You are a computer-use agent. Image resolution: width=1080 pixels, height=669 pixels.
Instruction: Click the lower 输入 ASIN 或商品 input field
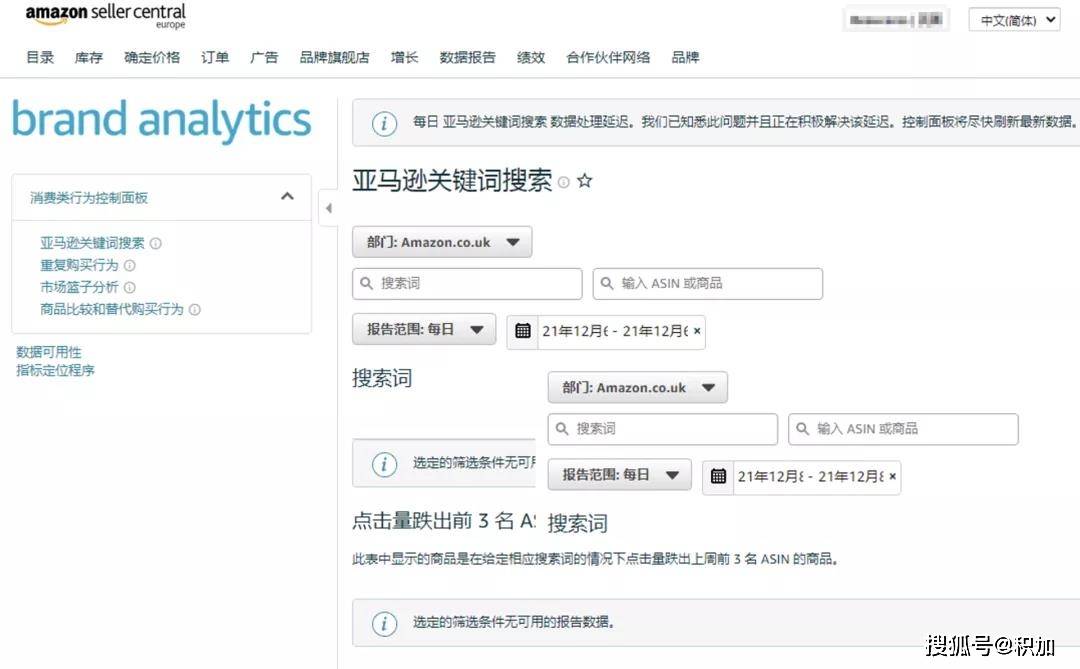(903, 429)
